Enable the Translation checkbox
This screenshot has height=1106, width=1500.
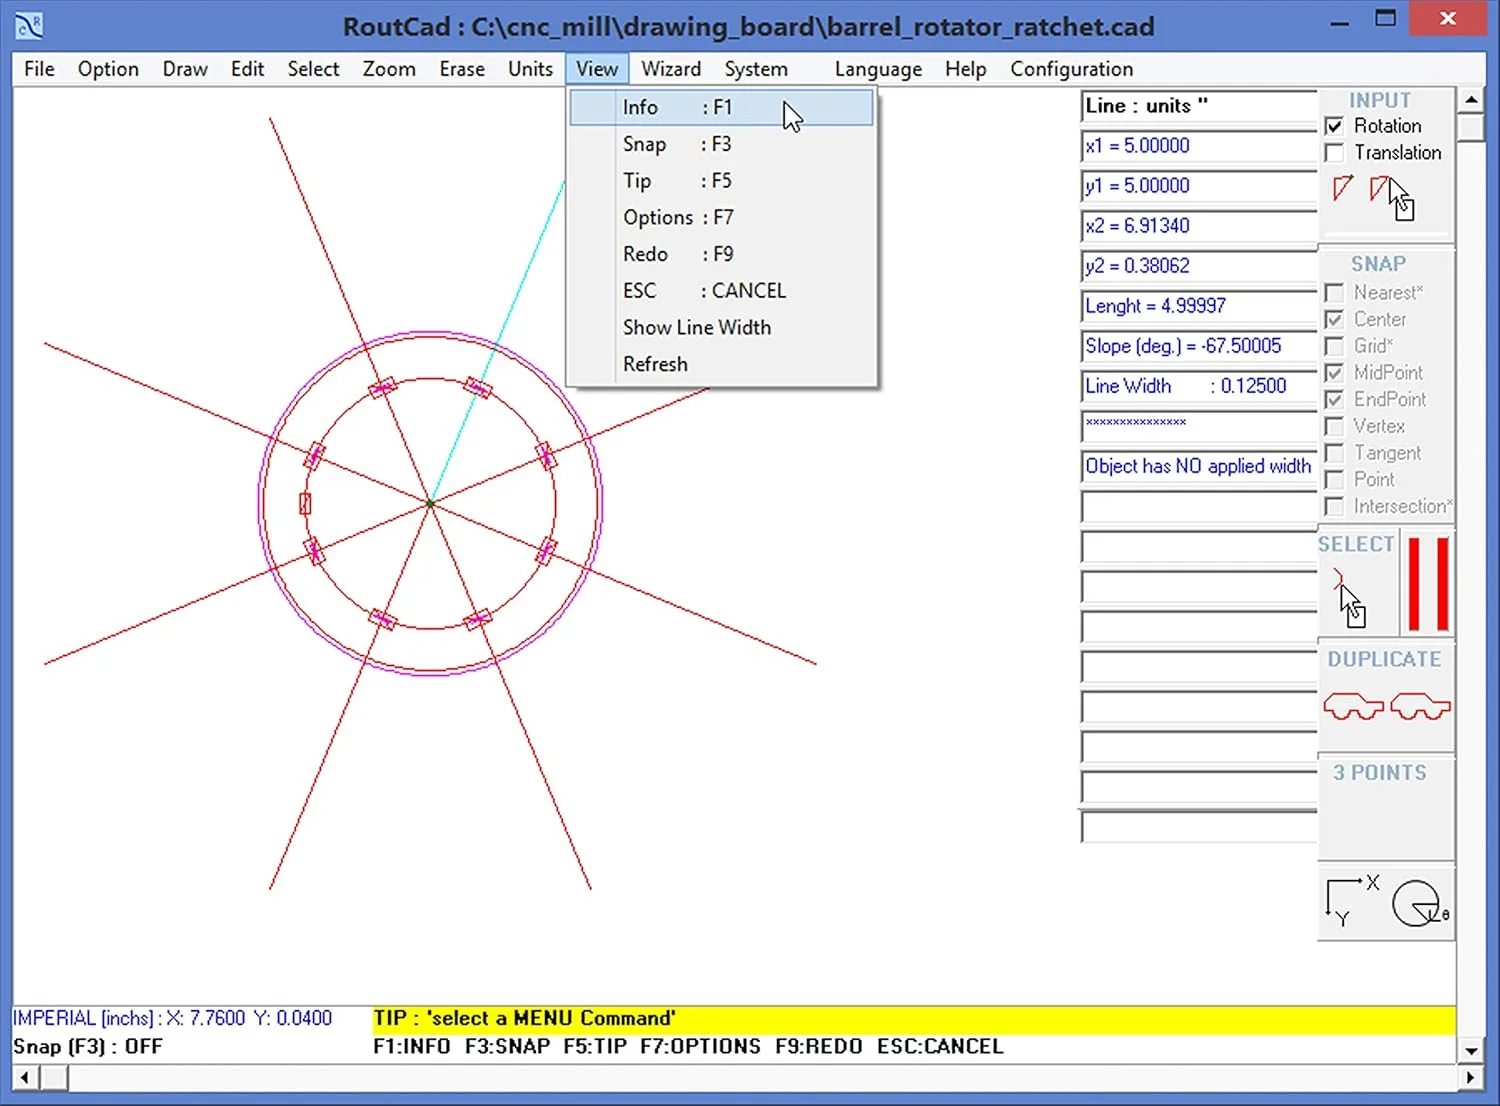[x=1335, y=152]
